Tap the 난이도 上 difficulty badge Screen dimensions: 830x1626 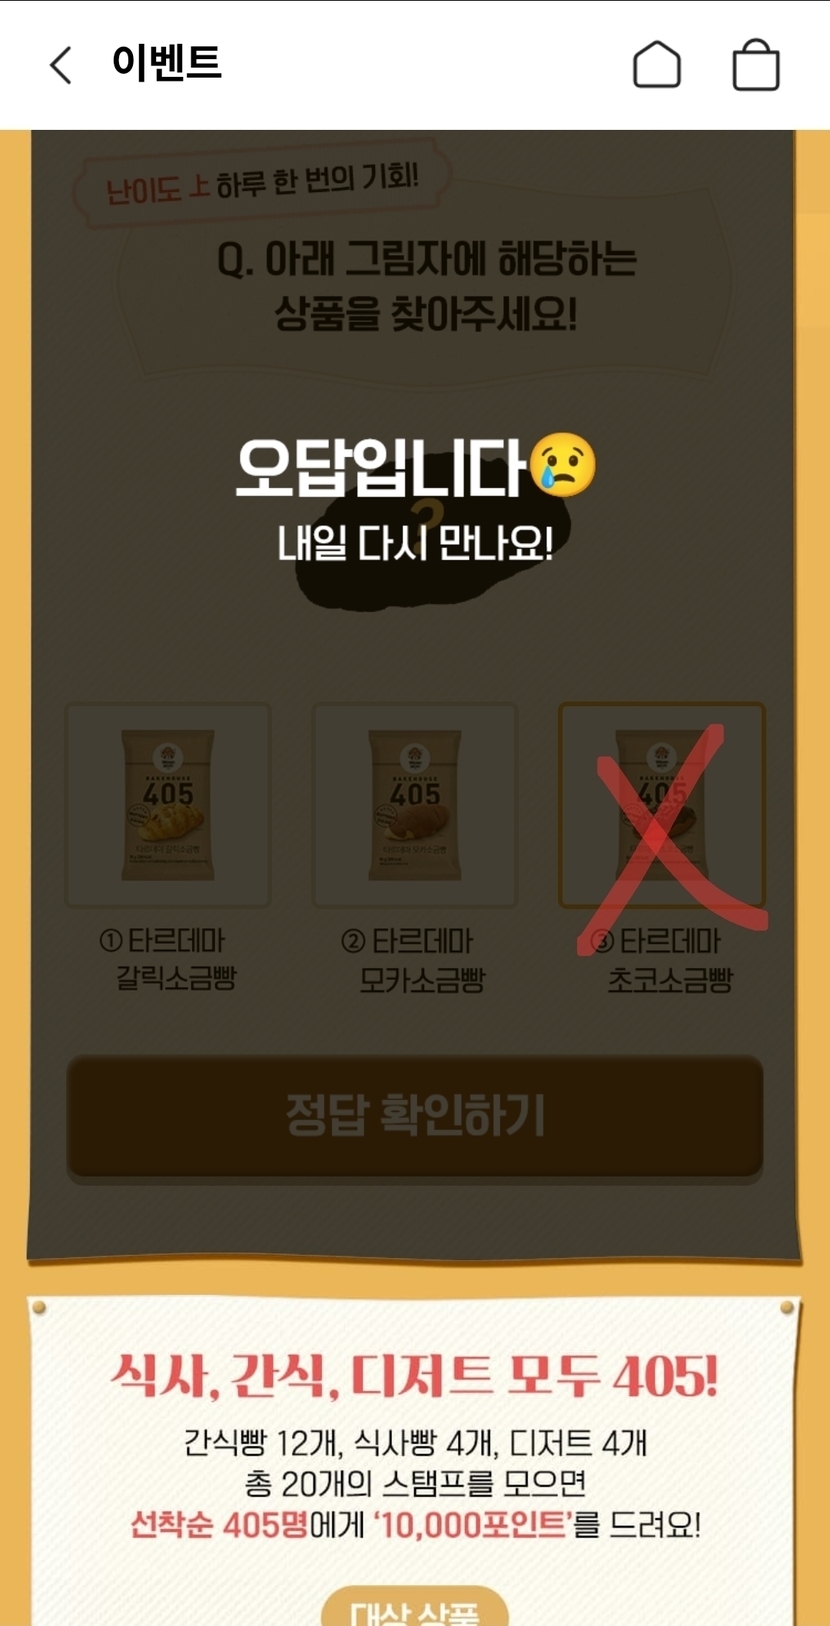click(x=158, y=187)
